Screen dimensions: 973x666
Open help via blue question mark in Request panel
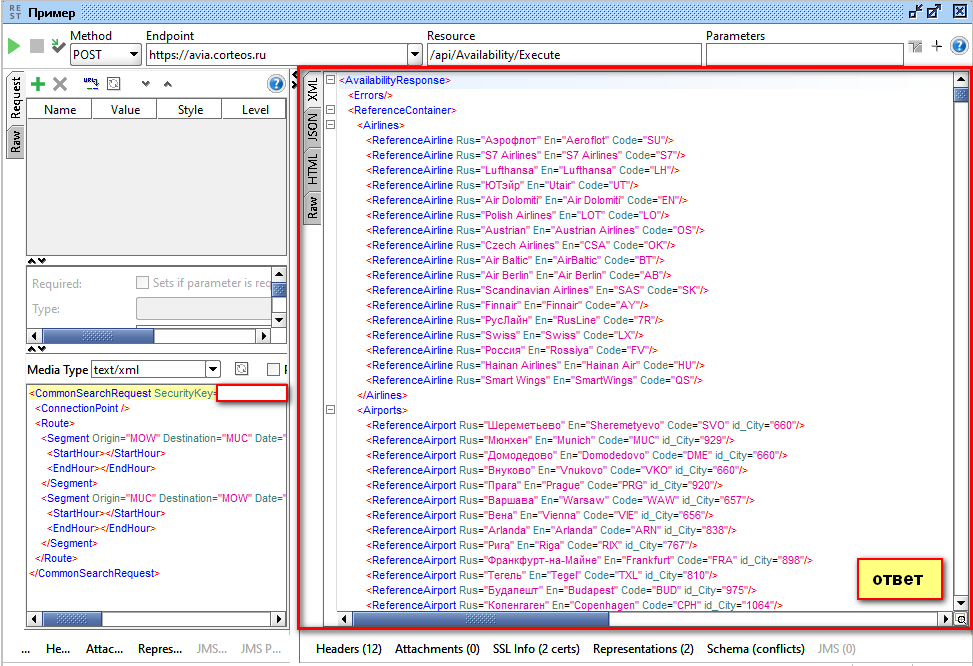(276, 84)
